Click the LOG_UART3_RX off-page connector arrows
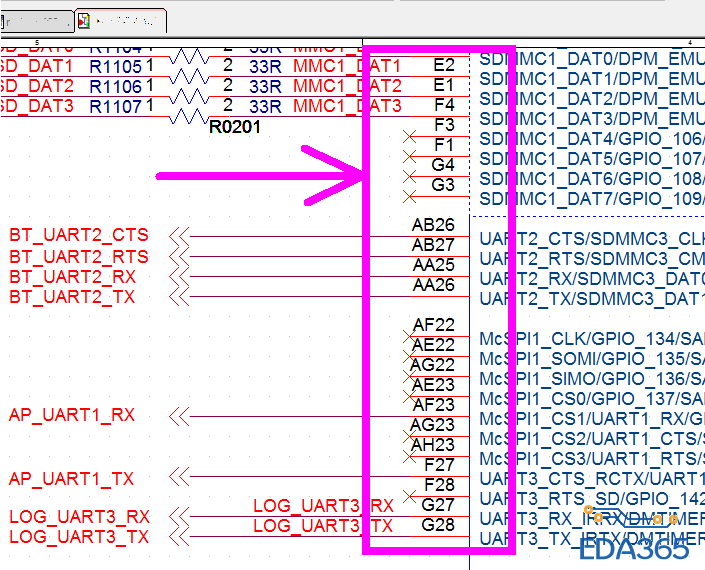Image resolution: width=705 pixels, height=570 pixels. point(179,517)
